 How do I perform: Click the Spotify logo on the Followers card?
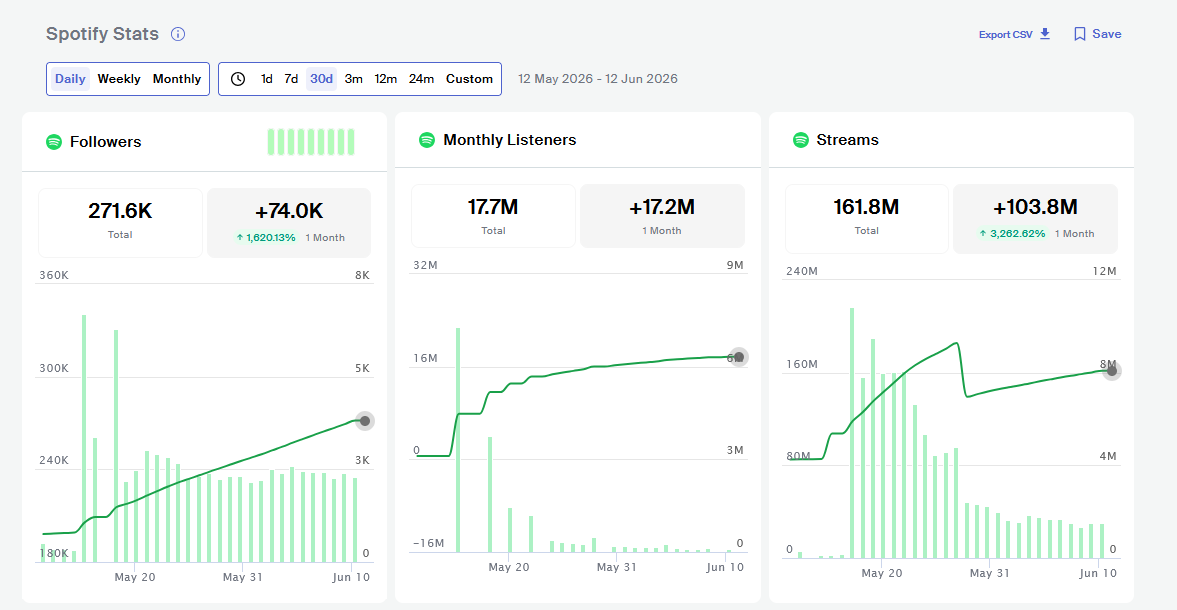[54, 142]
